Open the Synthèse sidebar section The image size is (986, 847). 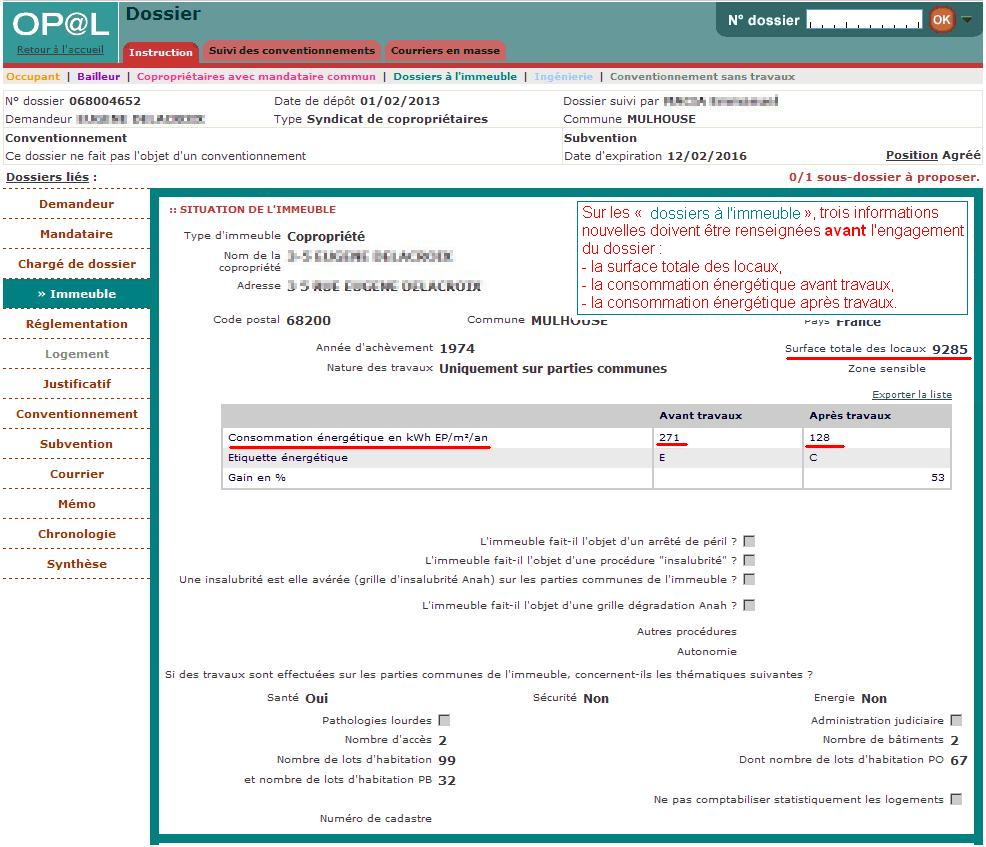[x=77, y=564]
